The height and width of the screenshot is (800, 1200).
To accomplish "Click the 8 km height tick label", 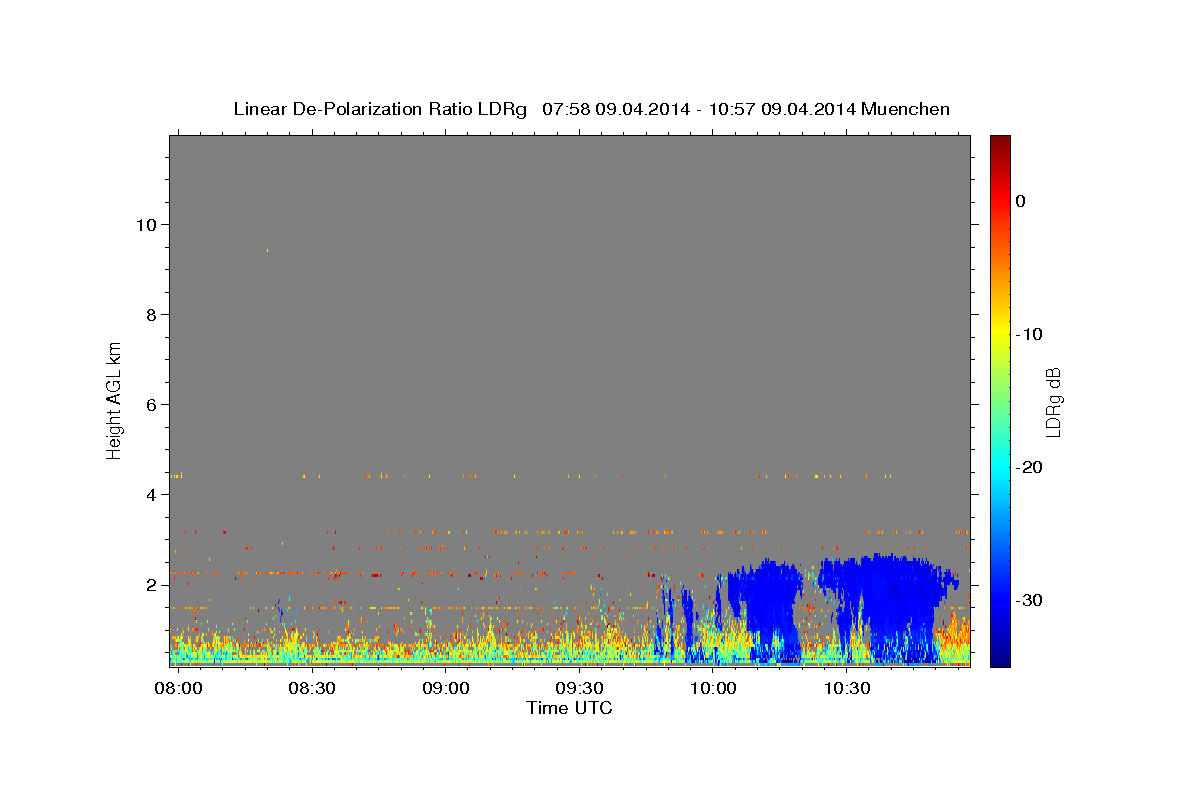I will pyautogui.click(x=149, y=314).
